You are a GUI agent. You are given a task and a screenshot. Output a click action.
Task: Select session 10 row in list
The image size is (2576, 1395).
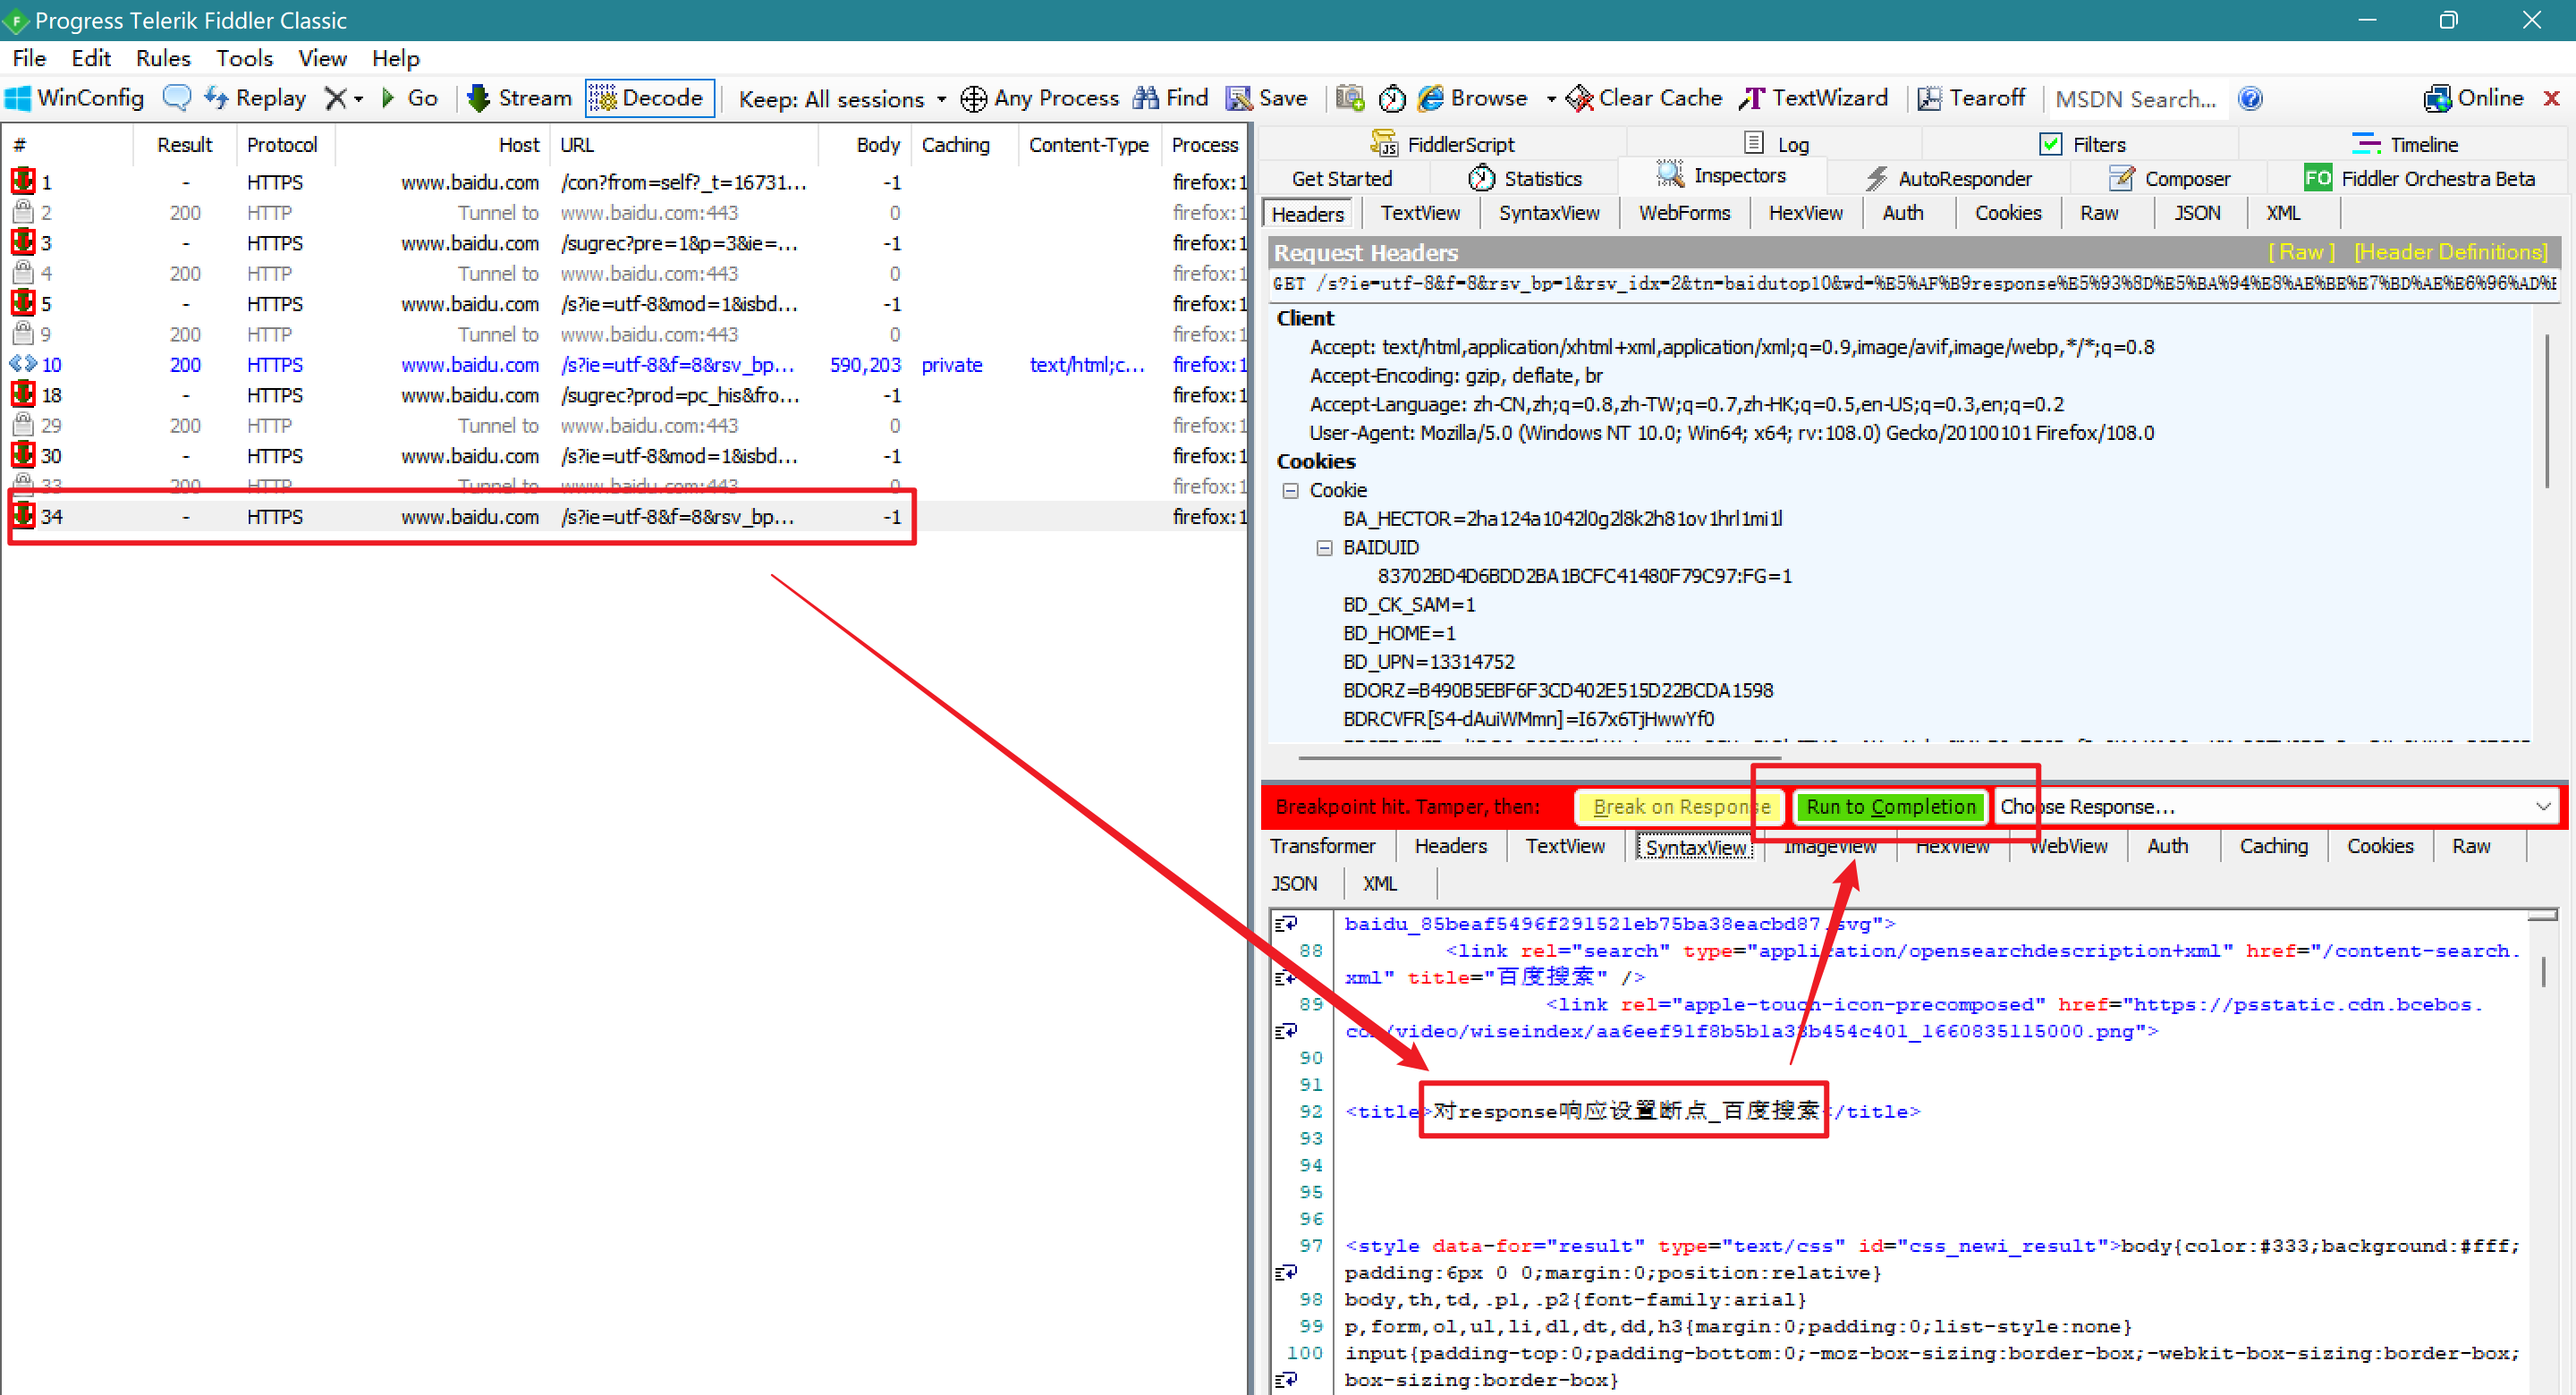625,365
